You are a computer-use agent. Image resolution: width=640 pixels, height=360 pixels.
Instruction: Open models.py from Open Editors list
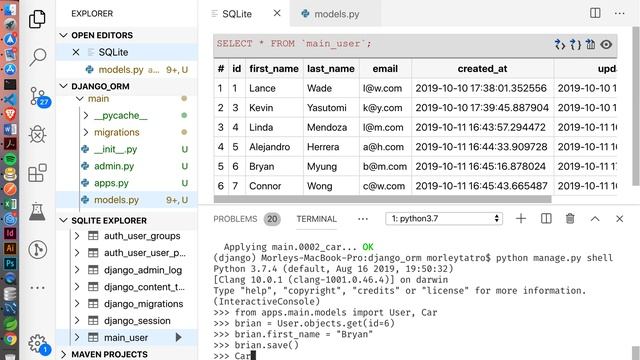(127, 70)
